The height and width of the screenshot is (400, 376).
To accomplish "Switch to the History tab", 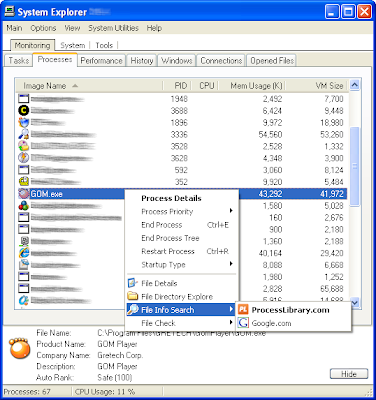I will point(142,60).
